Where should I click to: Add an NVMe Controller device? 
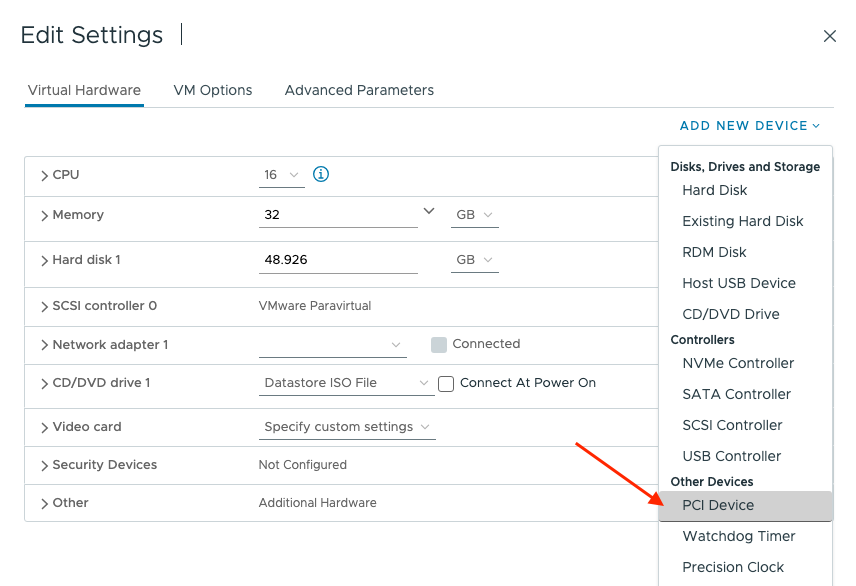[x=738, y=363]
